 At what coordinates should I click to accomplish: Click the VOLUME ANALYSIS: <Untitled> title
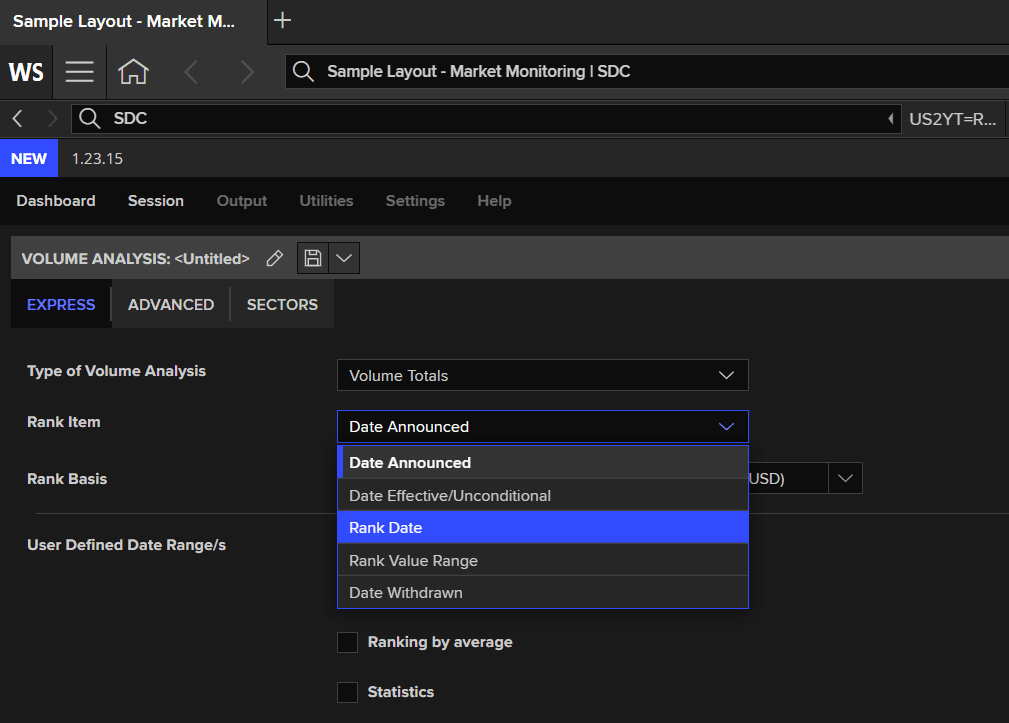[x=136, y=259]
